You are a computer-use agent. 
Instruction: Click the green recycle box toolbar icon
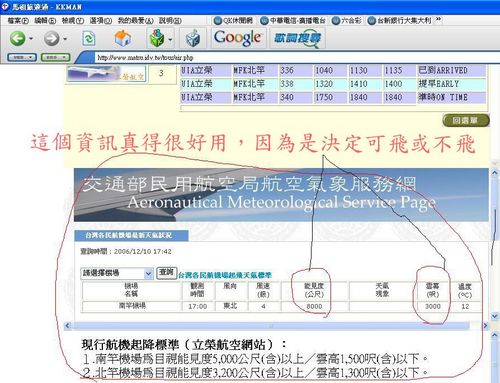157,38
